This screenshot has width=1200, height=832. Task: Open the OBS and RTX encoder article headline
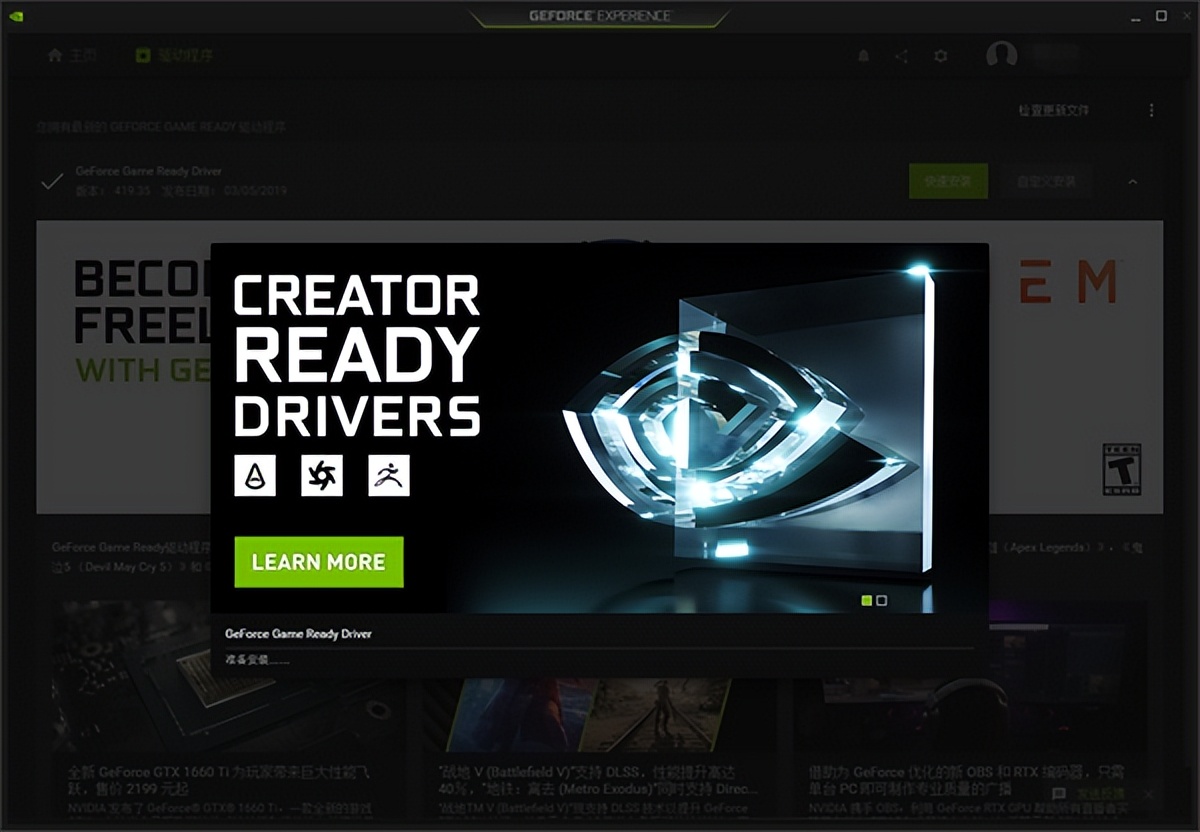coord(968,780)
